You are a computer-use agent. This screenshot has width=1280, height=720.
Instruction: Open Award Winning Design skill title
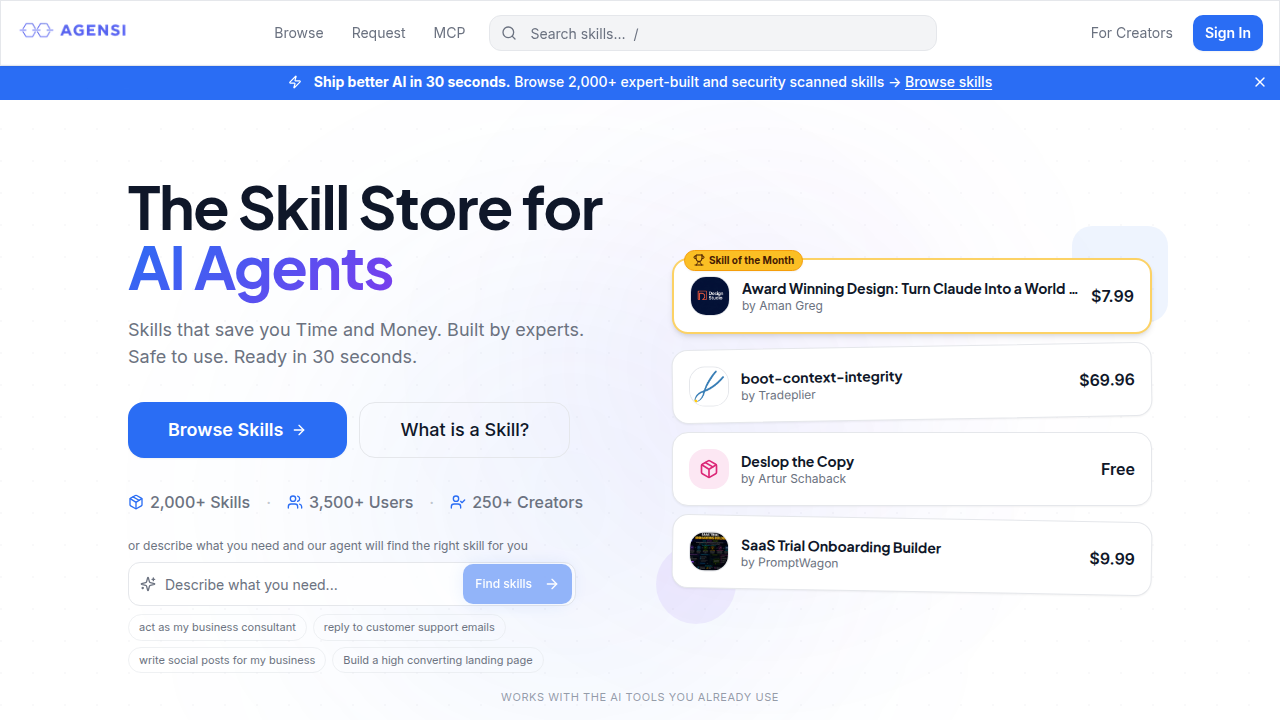click(910, 288)
